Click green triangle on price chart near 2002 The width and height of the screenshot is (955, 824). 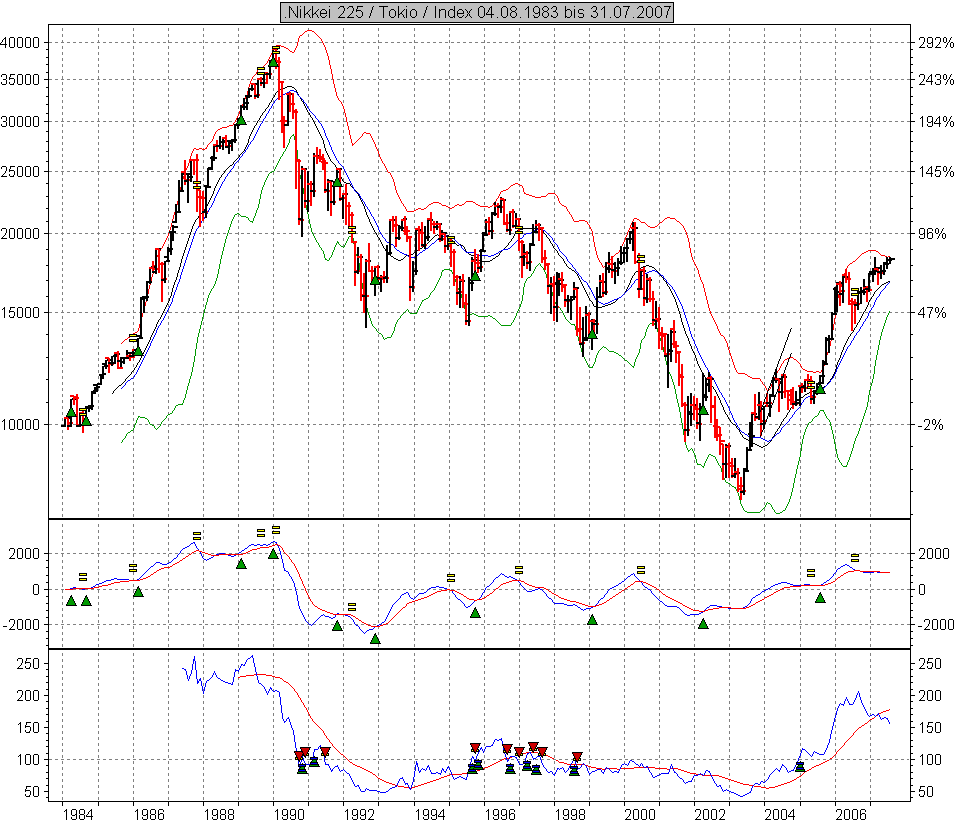(703, 408)
